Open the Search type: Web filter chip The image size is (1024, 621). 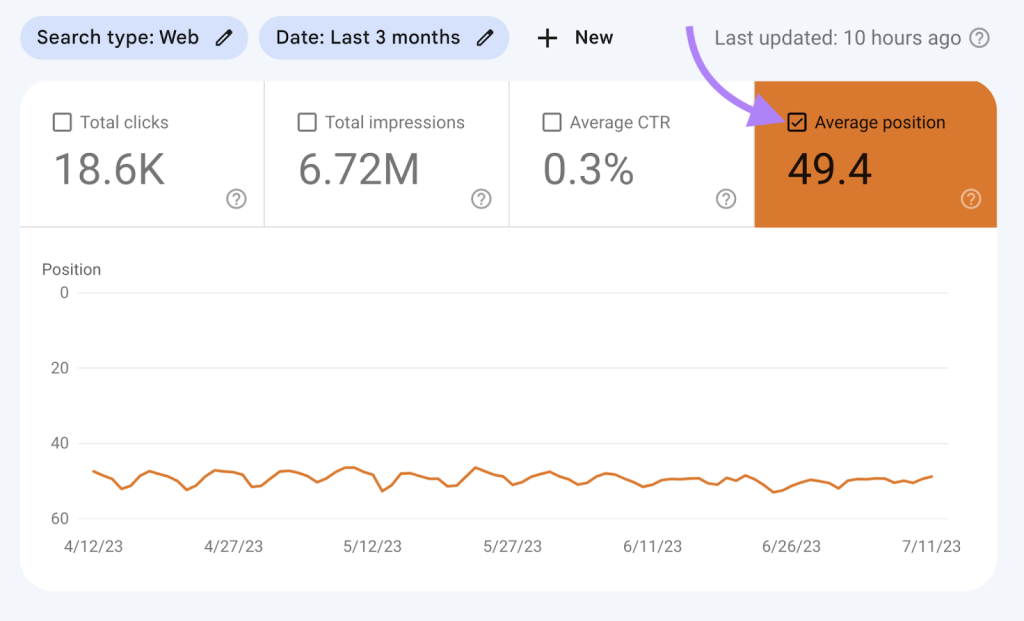pos(118,38)
